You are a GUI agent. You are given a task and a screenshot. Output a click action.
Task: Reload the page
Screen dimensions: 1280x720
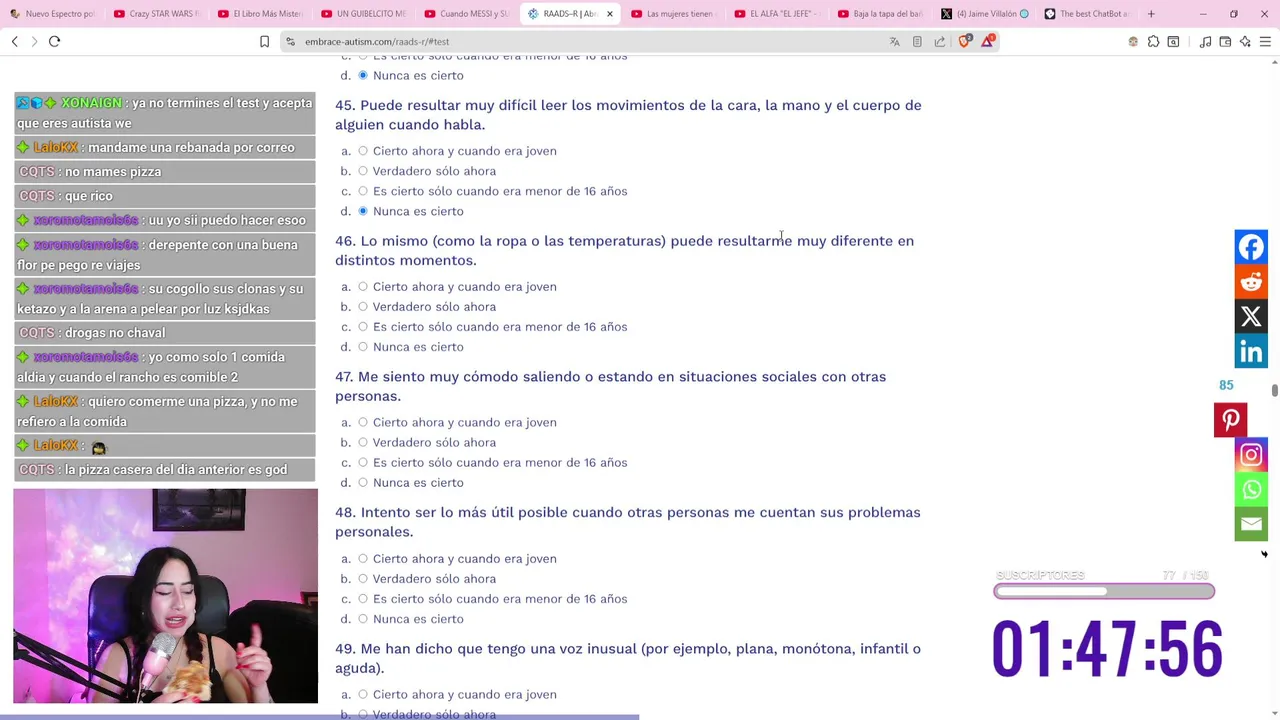pos(54,41)
